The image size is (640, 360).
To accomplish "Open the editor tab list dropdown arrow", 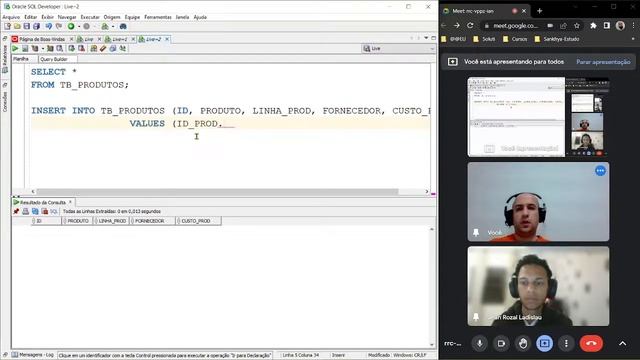I will click(426, 38).
